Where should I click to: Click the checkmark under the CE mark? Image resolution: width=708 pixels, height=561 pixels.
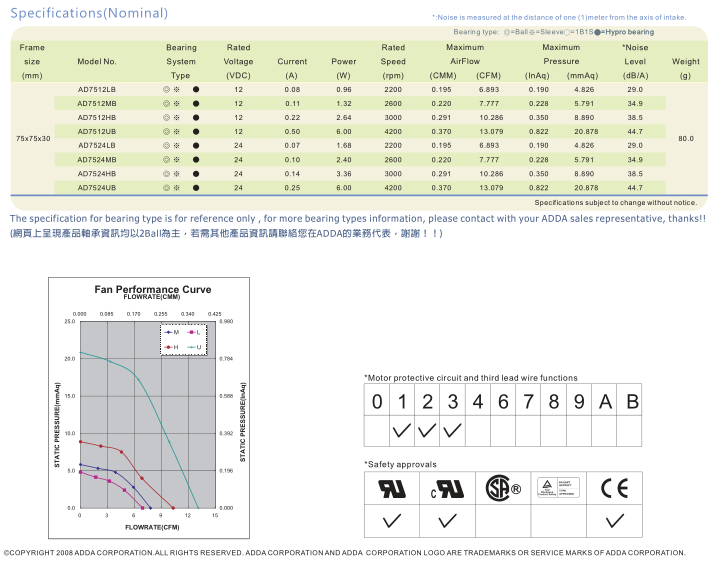pyautogui.click(x=615, y=521)
